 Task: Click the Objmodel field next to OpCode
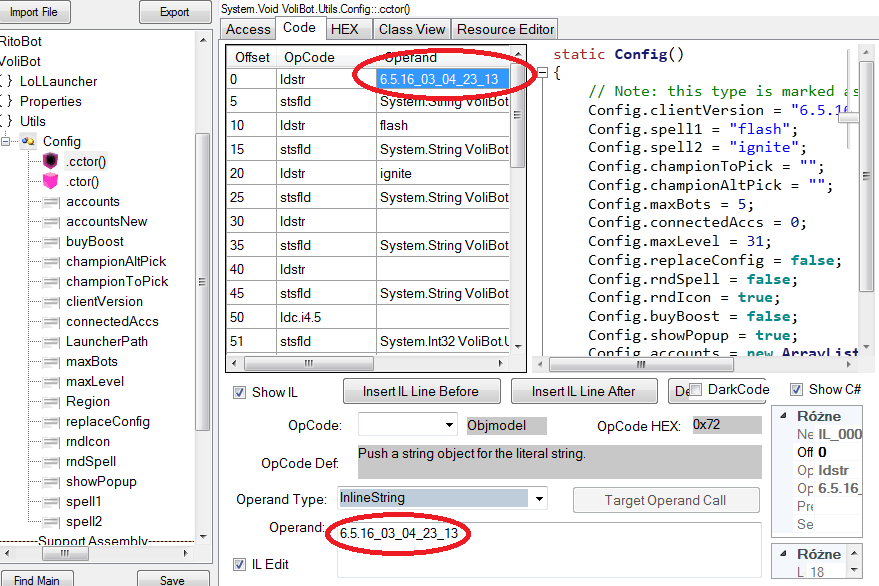coord(507,426)
